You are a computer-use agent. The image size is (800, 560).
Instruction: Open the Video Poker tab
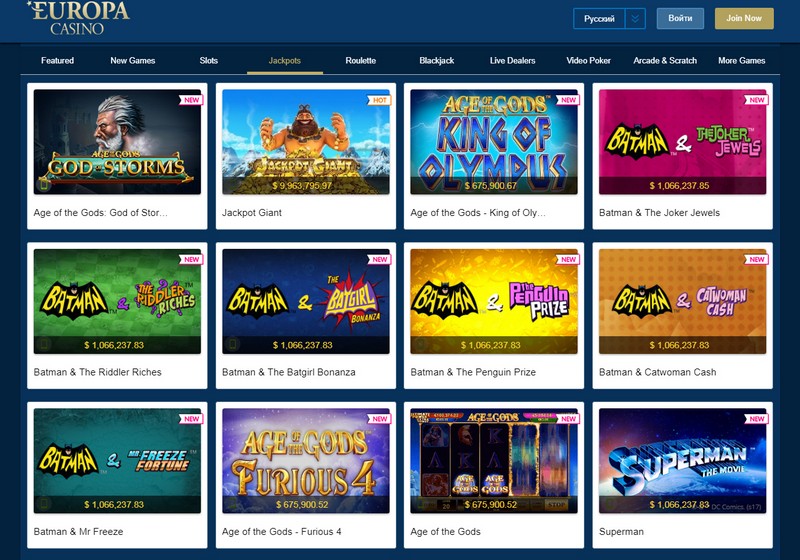[588, 60]
